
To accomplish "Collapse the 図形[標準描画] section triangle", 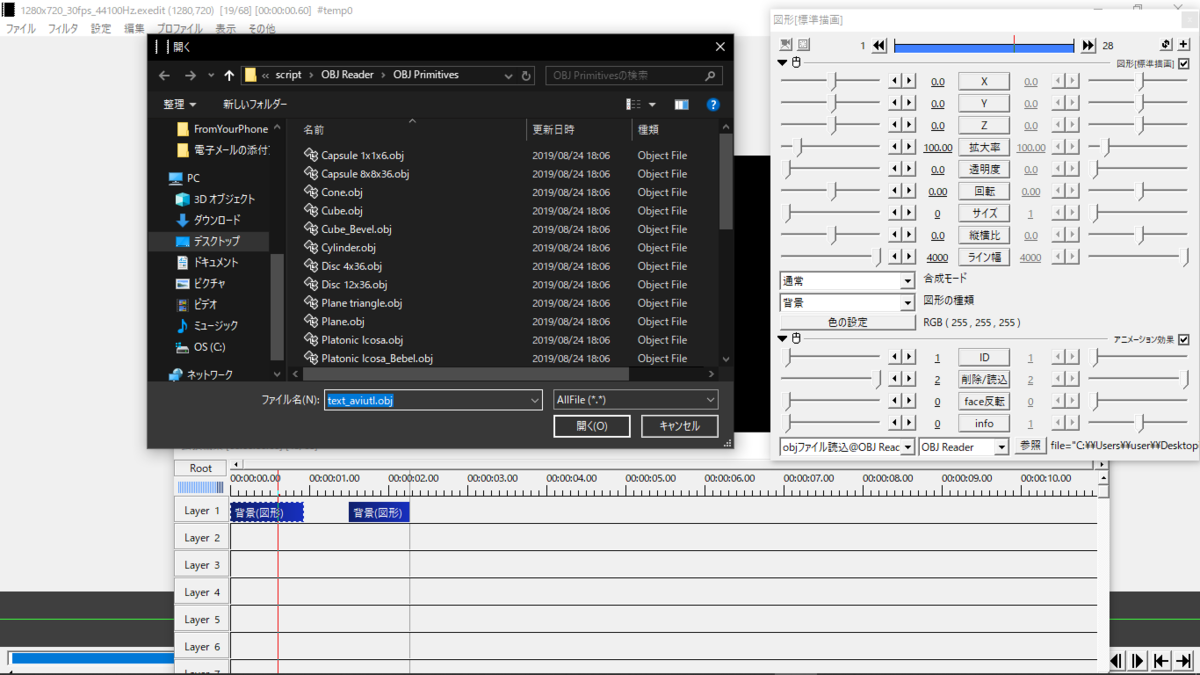I will (x=783, y=63).
